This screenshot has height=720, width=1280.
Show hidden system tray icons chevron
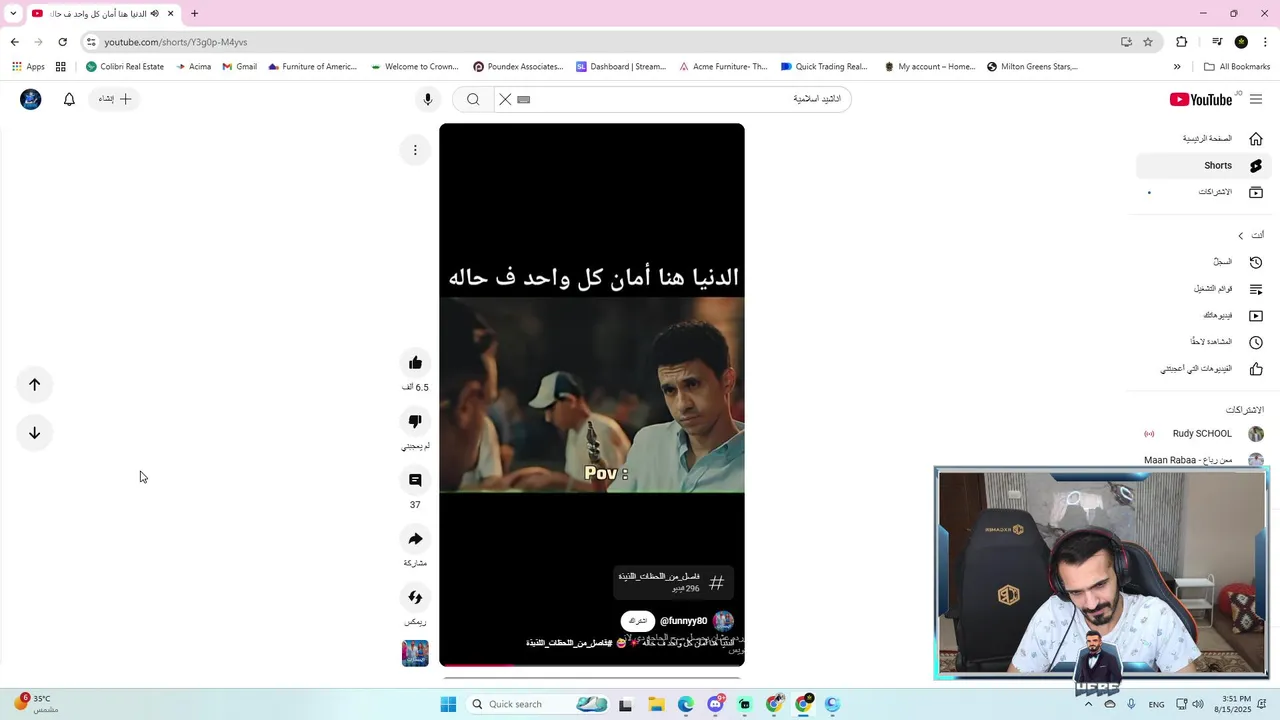[1088, 704]
